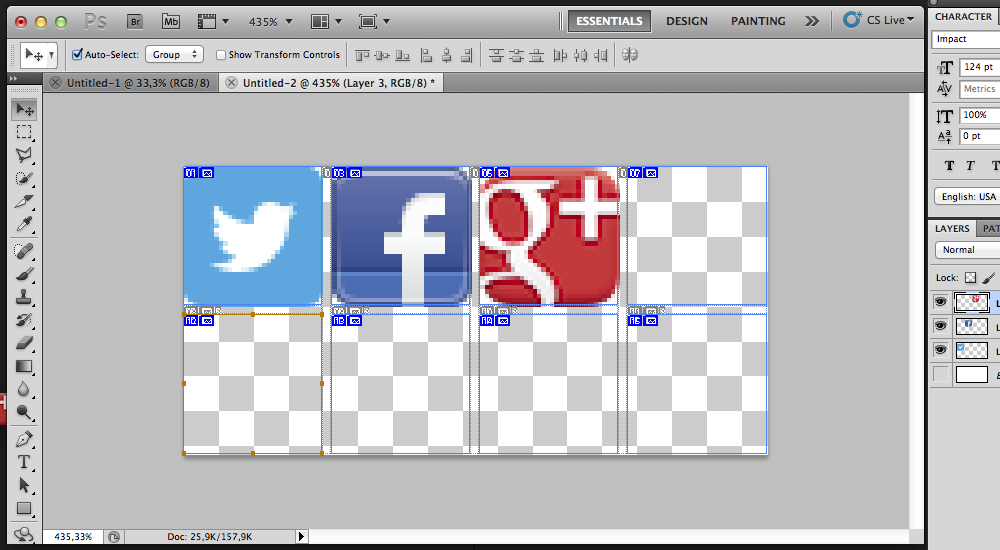Switch to the Design workspace
Viewport: 1000px width, 550px height.
(686, 21)
